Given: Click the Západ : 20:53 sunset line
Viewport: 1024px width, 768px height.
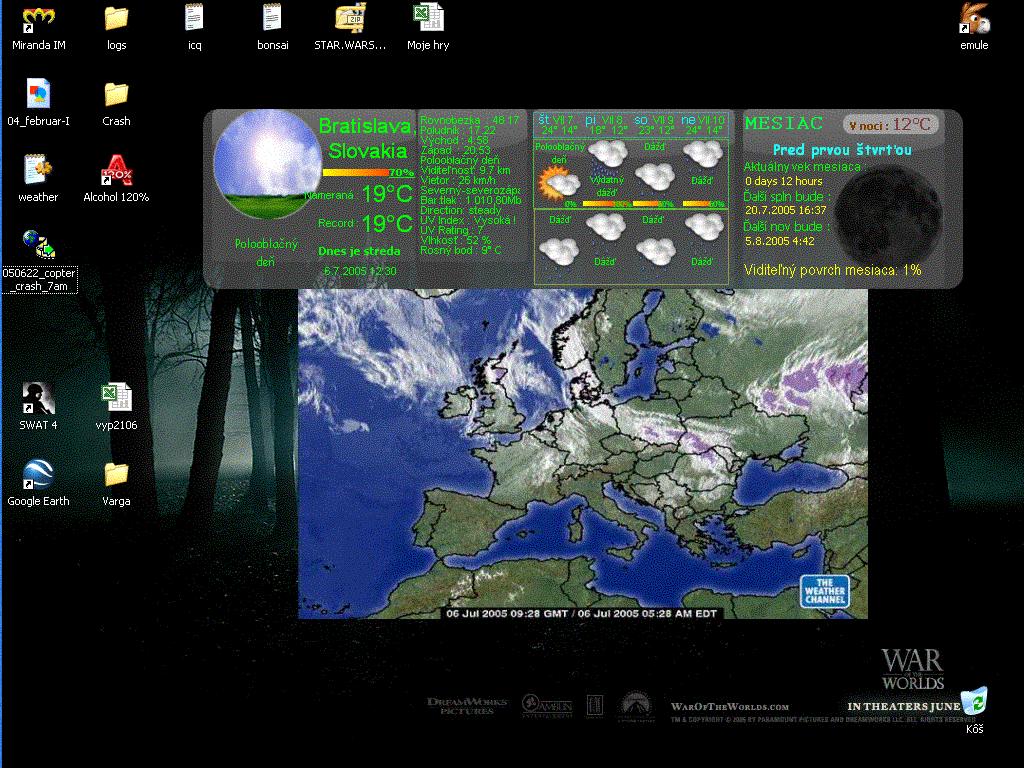Looking at the screenshot, I should [455, 150].
